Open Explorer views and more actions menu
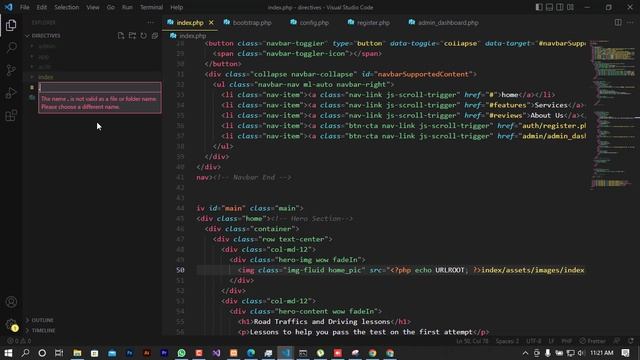 151,23
